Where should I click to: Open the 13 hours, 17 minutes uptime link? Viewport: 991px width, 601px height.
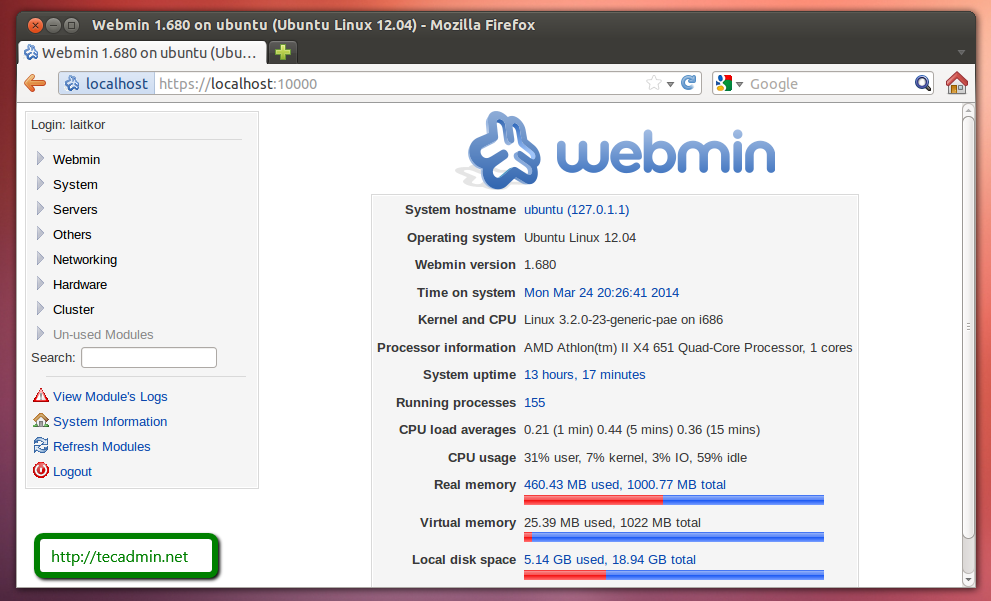(585, 375)
